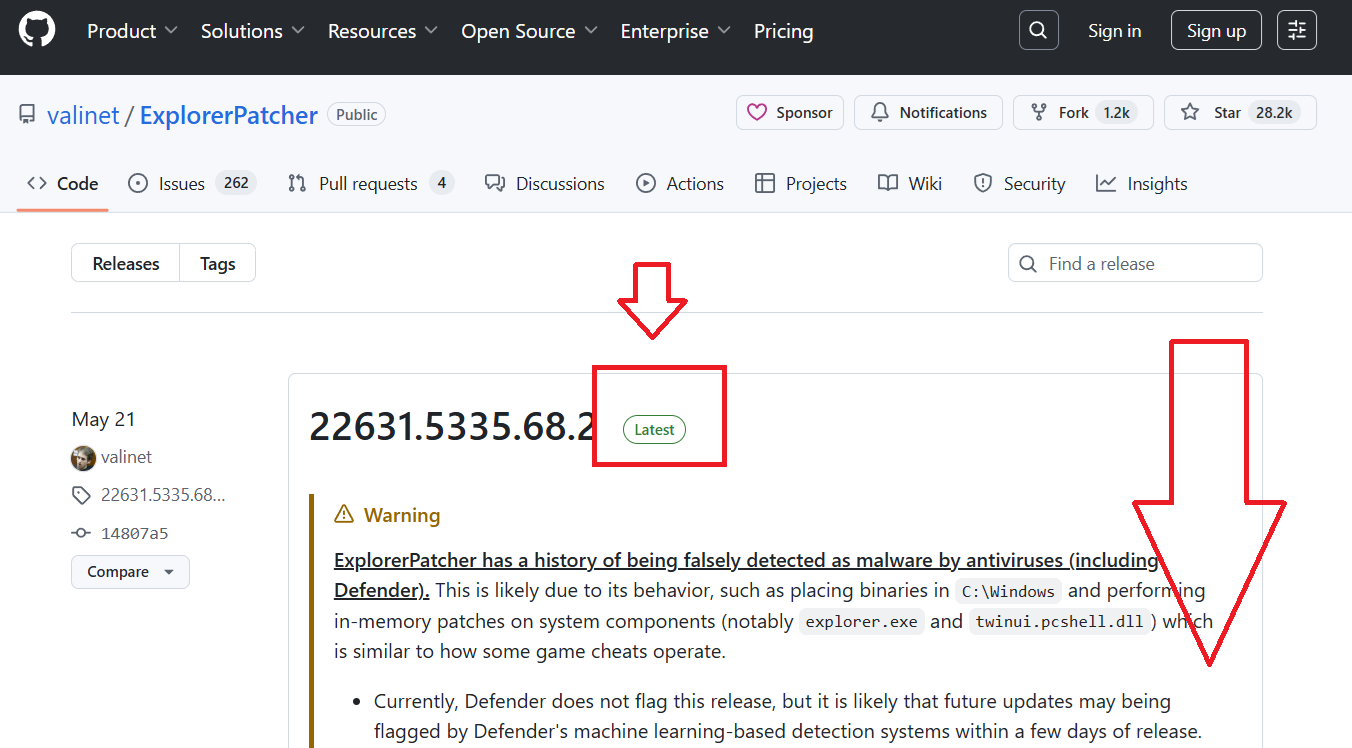Click the magnifier icon in Find a release
The image size is (1352, 748).
pyautogui.click(x=1028, y=264)
